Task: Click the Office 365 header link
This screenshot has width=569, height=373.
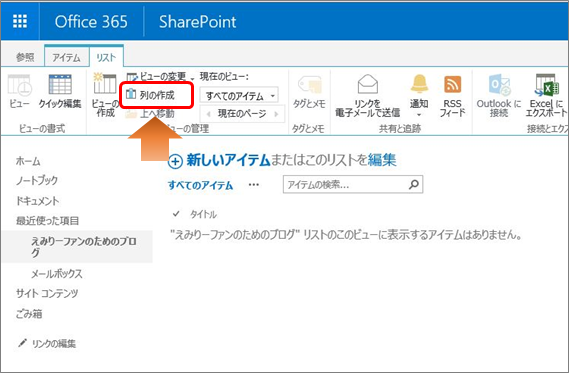Action: 91,21
